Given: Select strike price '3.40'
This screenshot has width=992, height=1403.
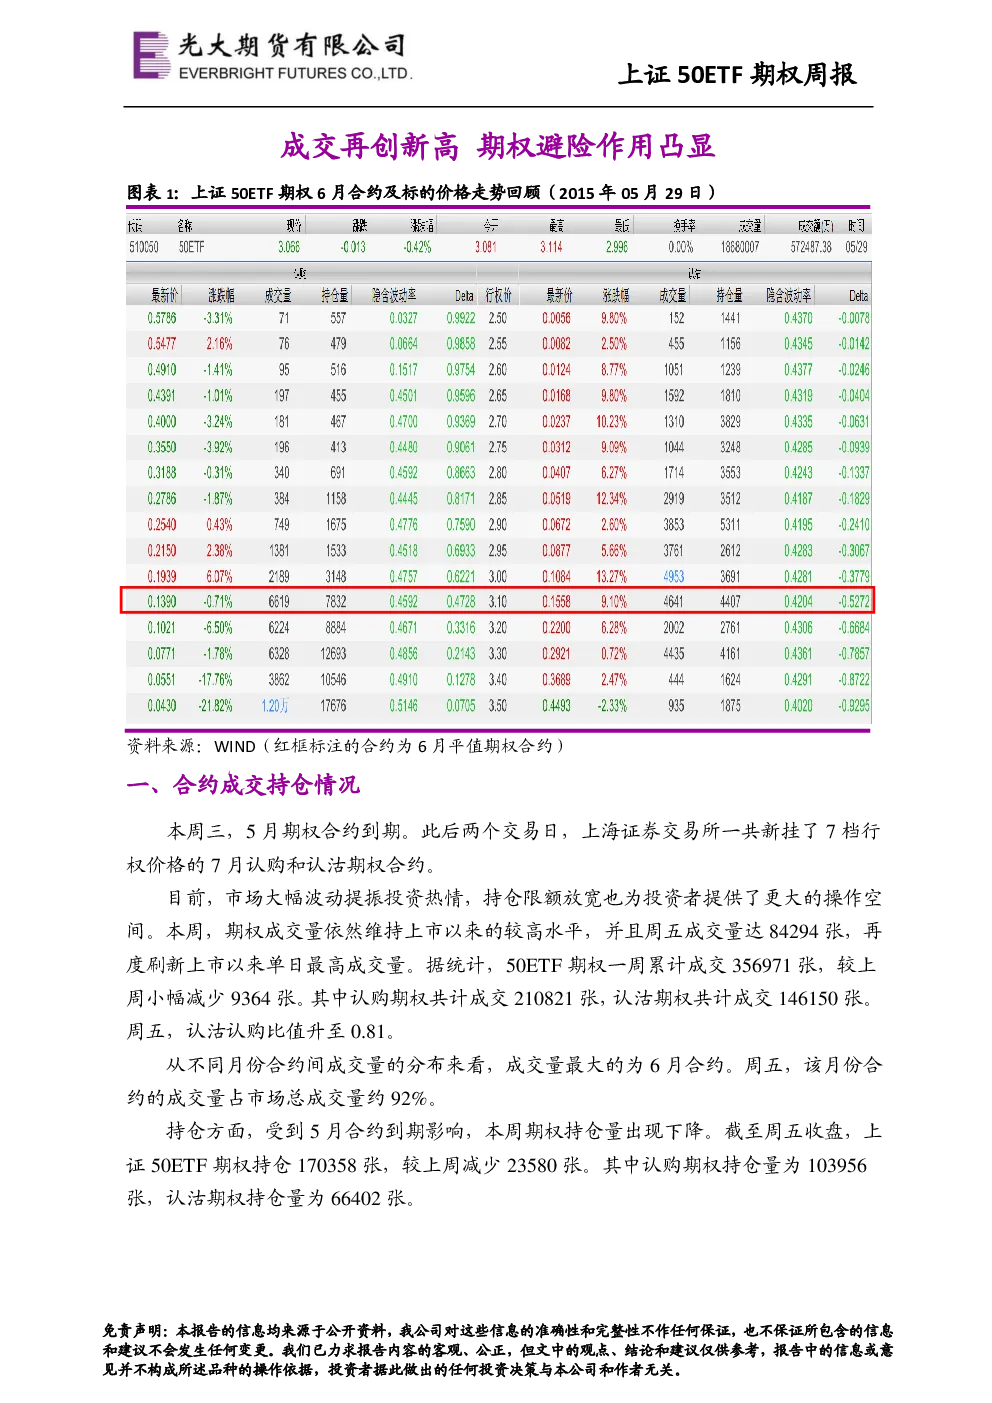Looking at the screenshot, I should click(498, 680).
